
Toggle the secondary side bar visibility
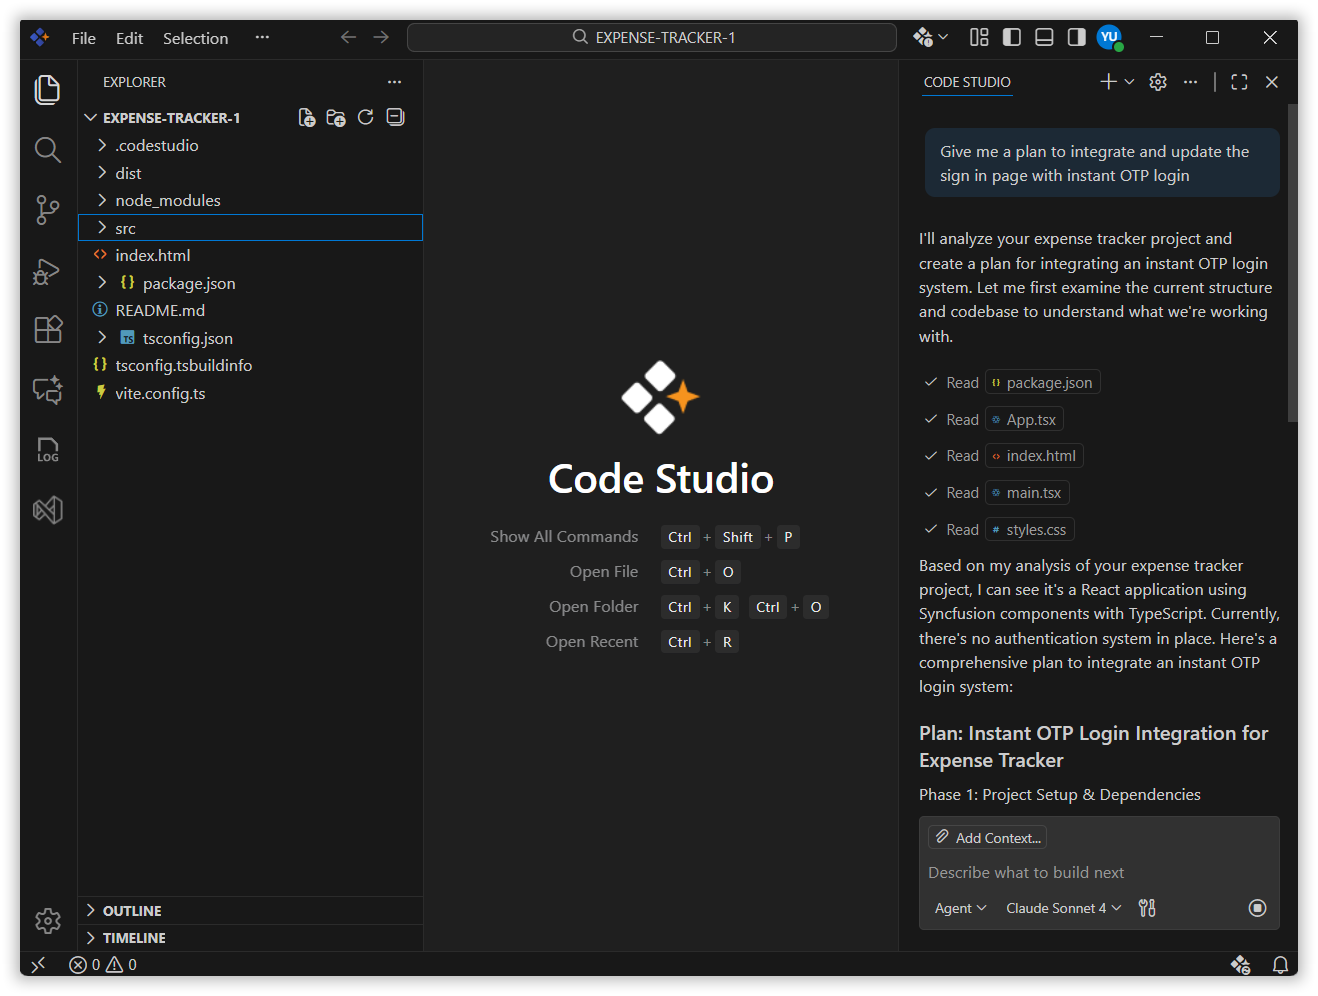pos(1076,37)
